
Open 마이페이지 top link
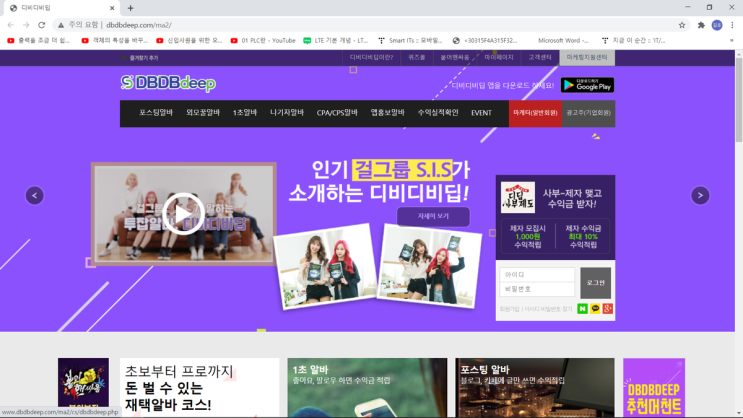tap(499, 57)
